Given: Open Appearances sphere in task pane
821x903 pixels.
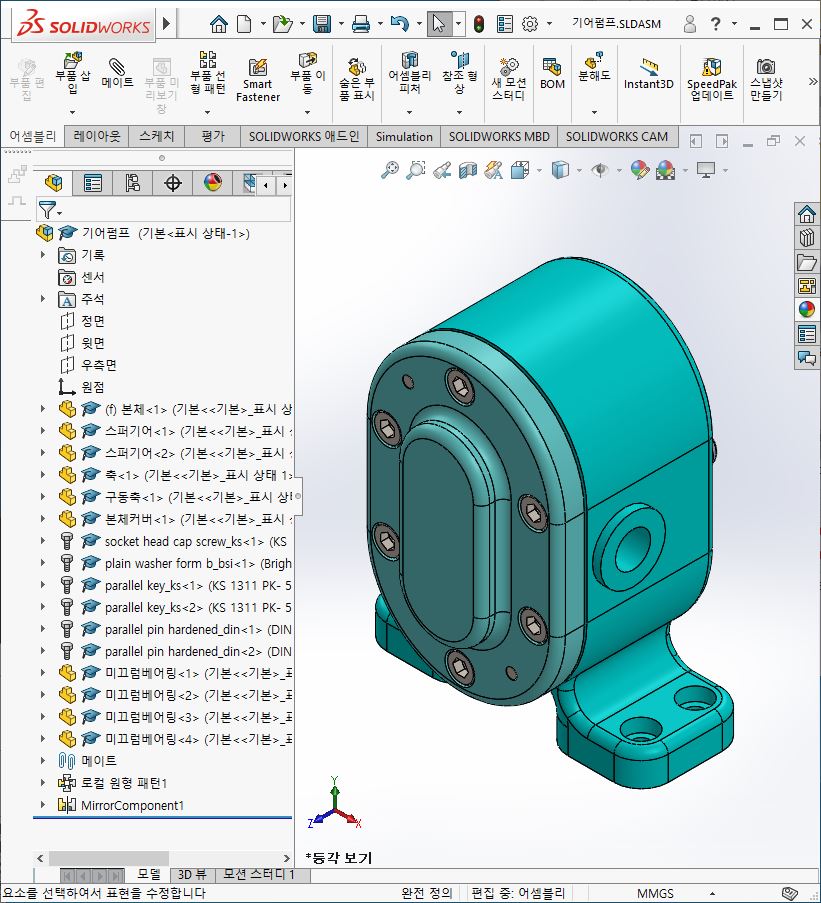Looking at the screenshot, I should [807, 309].
